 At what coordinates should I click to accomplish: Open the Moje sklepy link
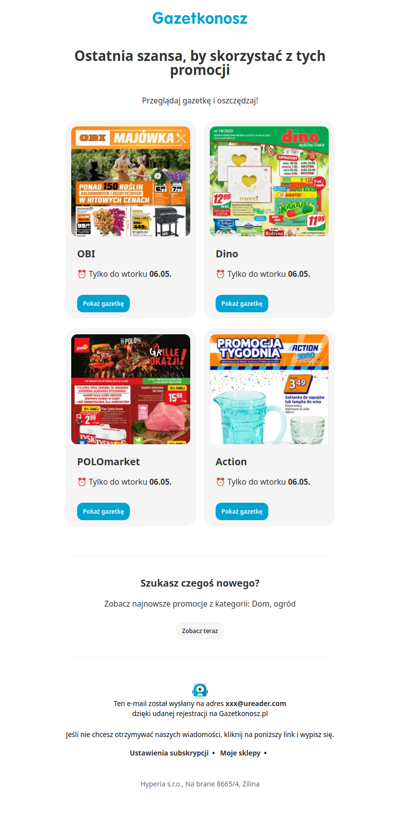click(240, 753)
